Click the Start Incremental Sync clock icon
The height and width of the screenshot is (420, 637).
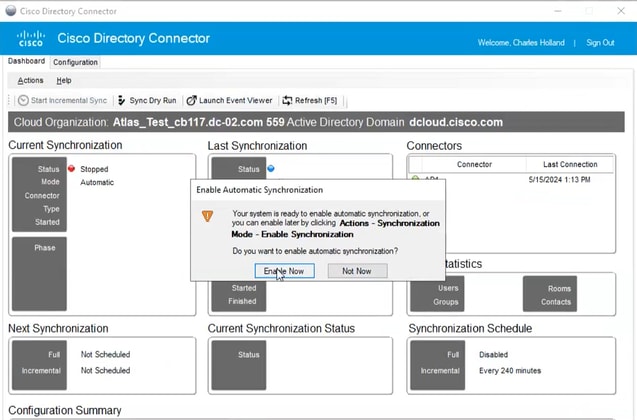coord(23,100)
